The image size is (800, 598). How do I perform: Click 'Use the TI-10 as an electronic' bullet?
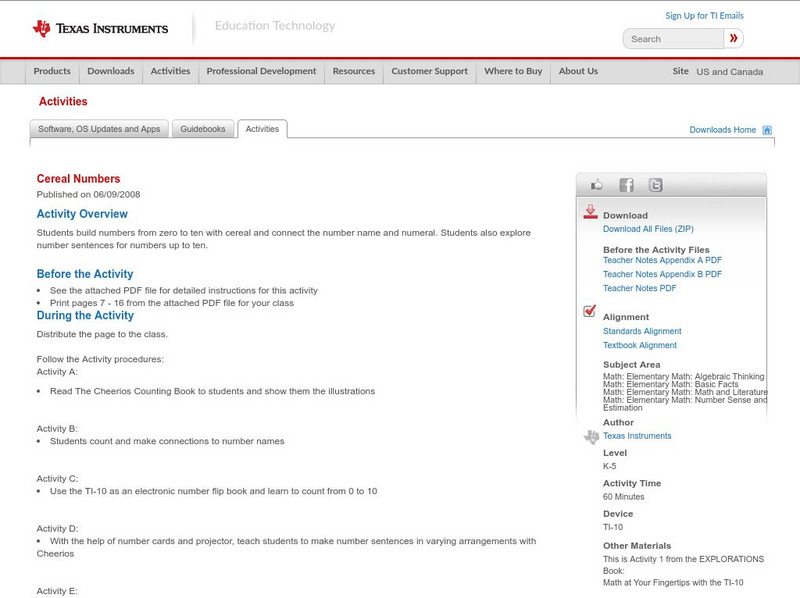pyautogui.click(x=213, y=491)
